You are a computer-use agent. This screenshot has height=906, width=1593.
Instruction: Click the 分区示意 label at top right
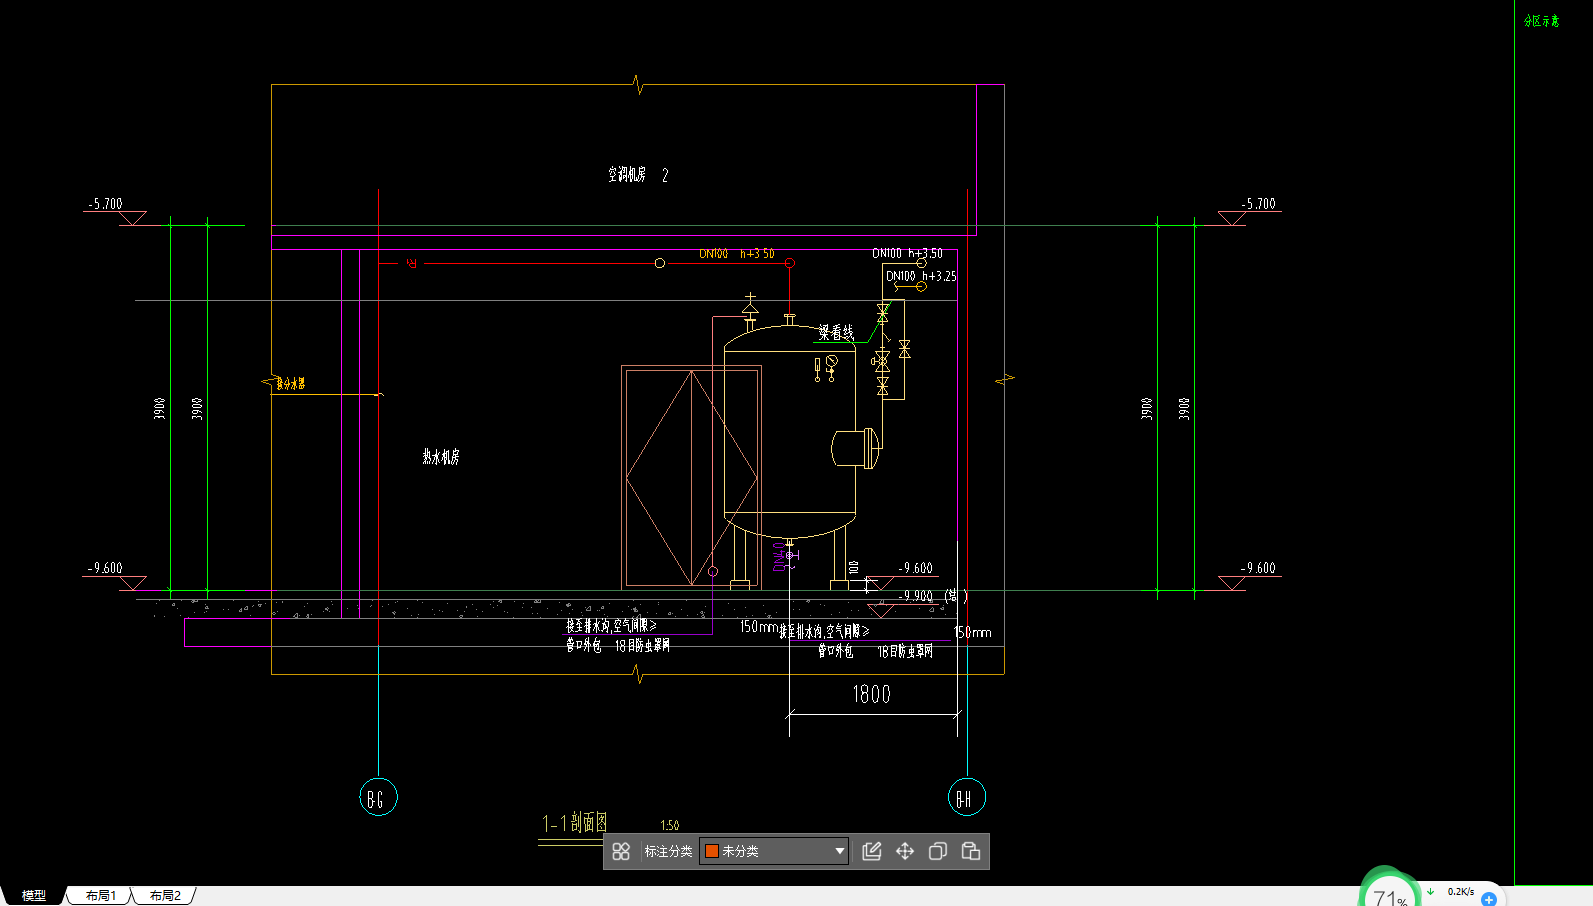(1542, 21)
